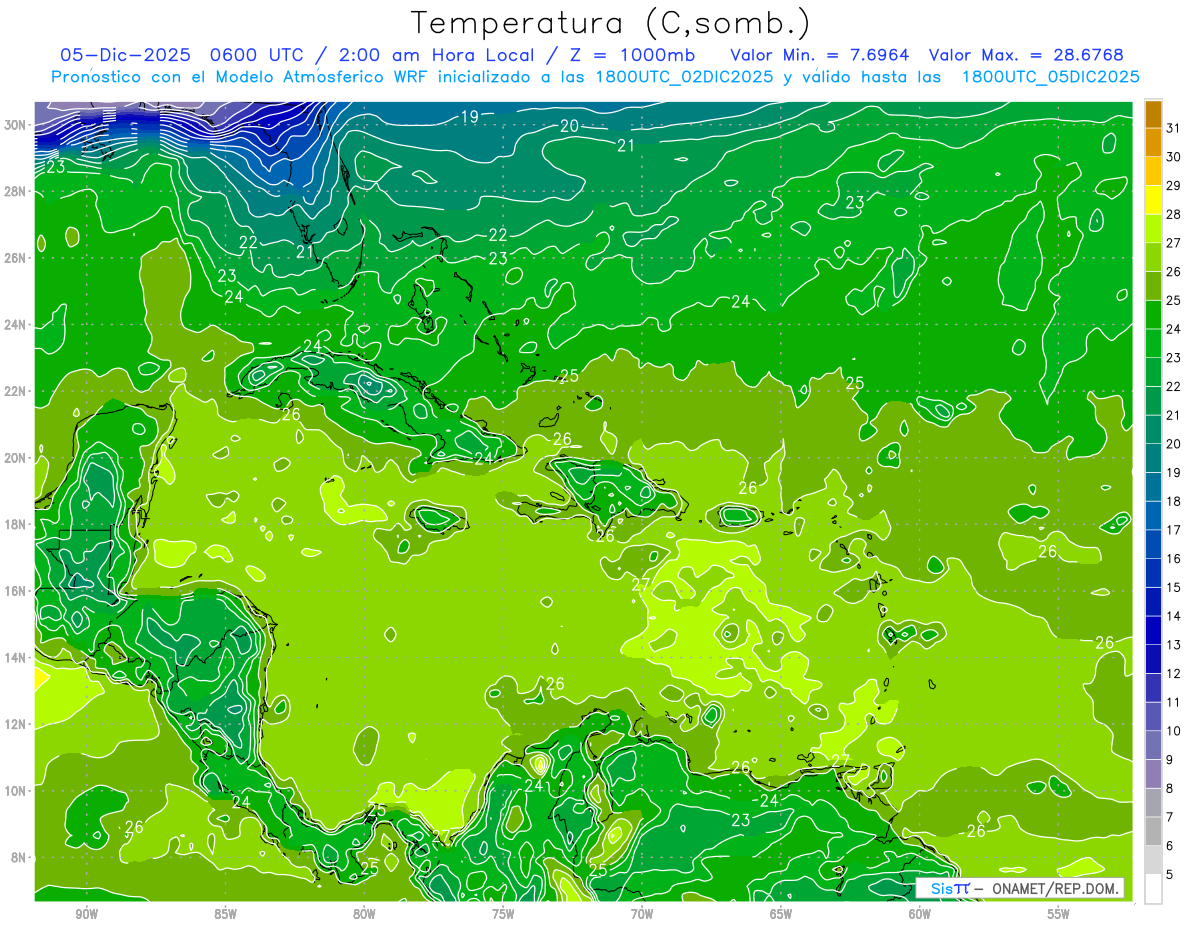This screenshot has width=1200, height=927.
Task: Click the yellow legend swatch between 28 and 29
Action: pos(1154,200)
